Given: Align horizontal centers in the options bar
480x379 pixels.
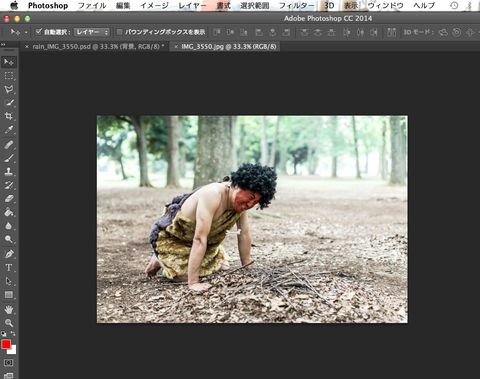Looking at the screenshot, I should pos(272,32).
